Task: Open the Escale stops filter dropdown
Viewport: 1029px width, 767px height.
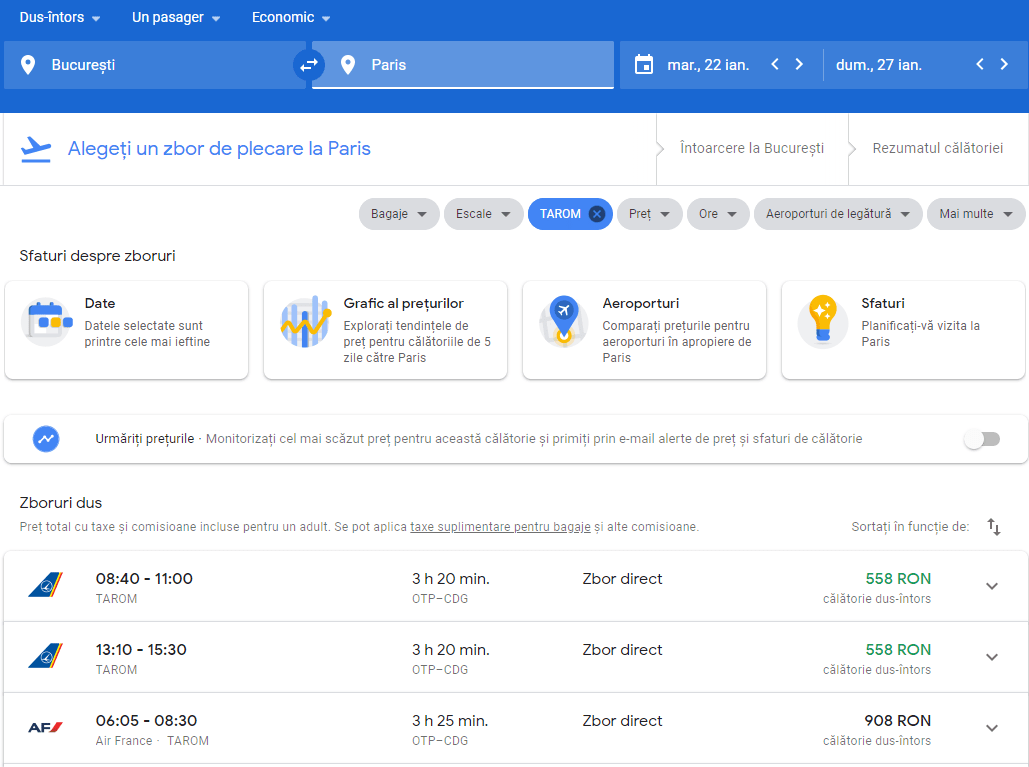Action: coord(484,214)
